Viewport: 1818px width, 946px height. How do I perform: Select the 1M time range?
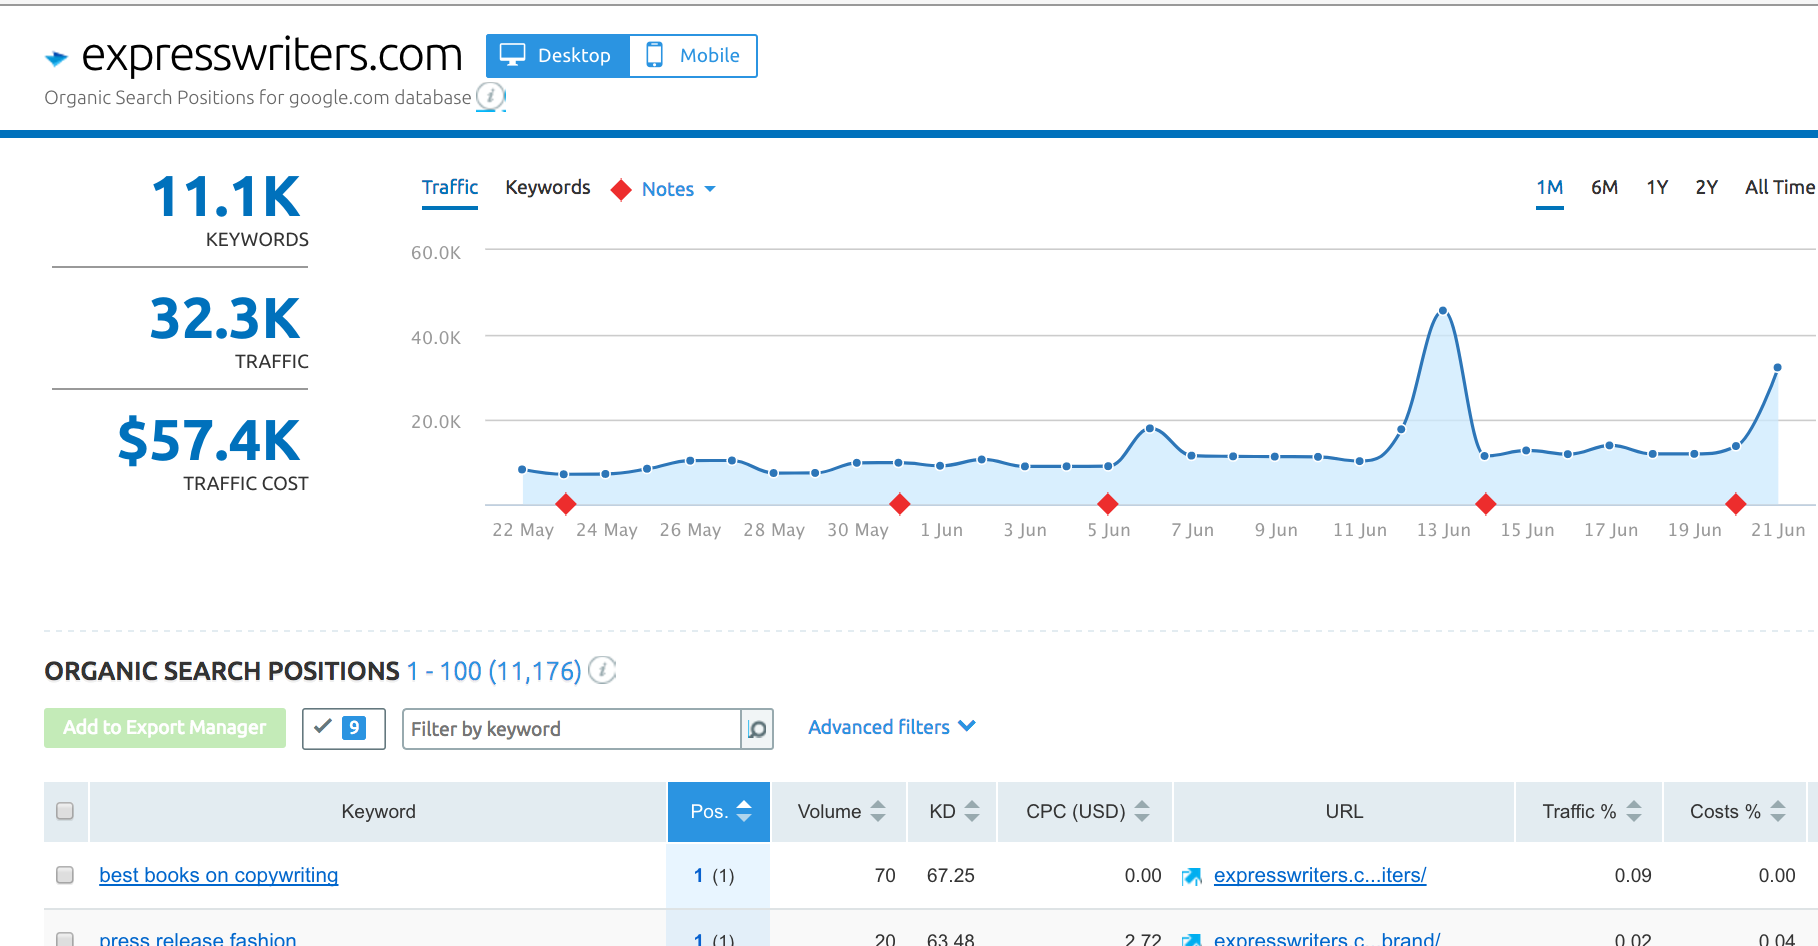coord(1550,188)
